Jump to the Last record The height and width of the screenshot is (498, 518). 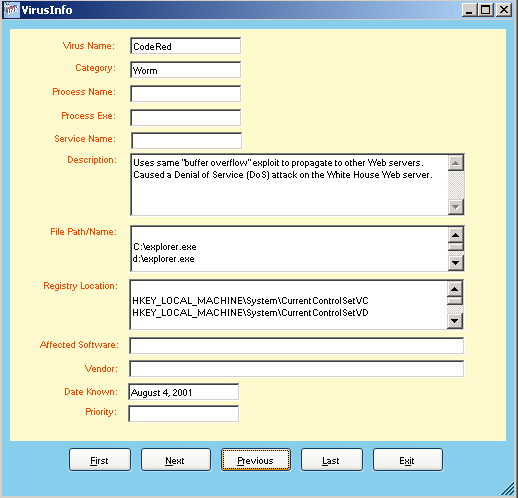click(332, 460)
